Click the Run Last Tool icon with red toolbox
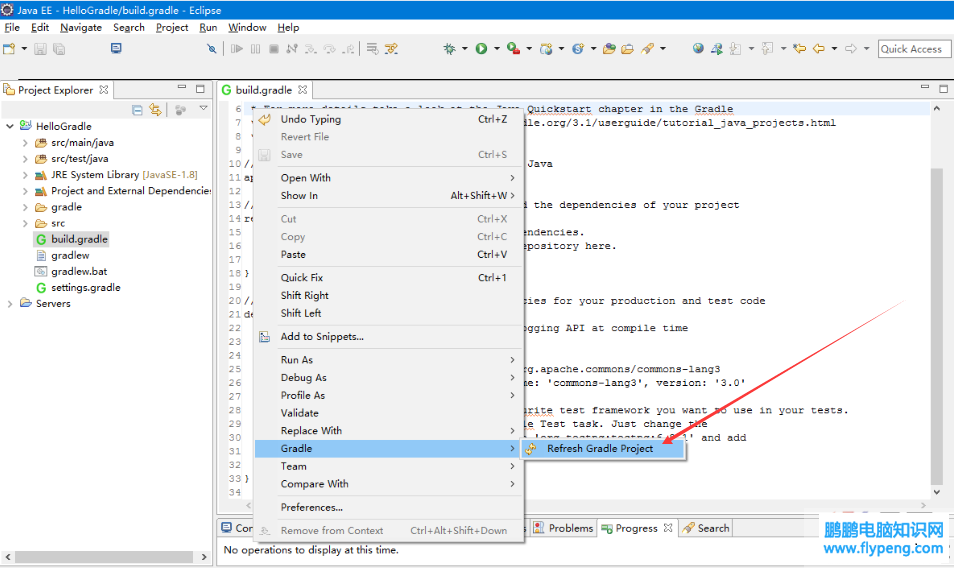Viewport: 954px width, 568px height. point(514,49)
